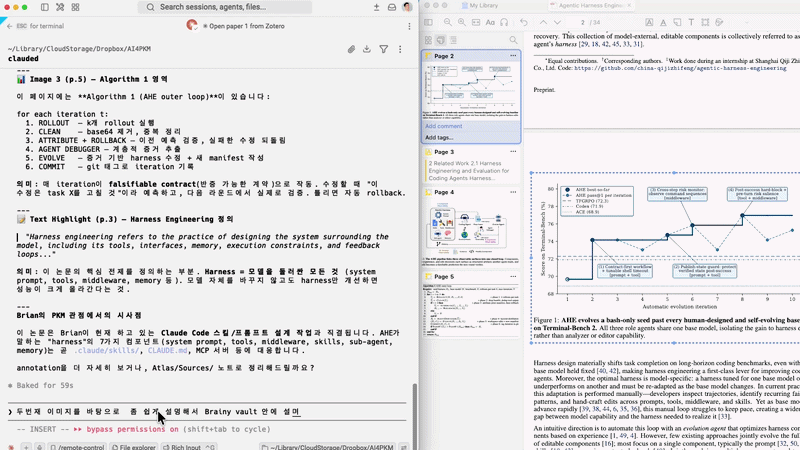The width and height of the screenshot is (800, 450).
Task: Click the .claude/skills/ link in terminal output
Action: 107,351
